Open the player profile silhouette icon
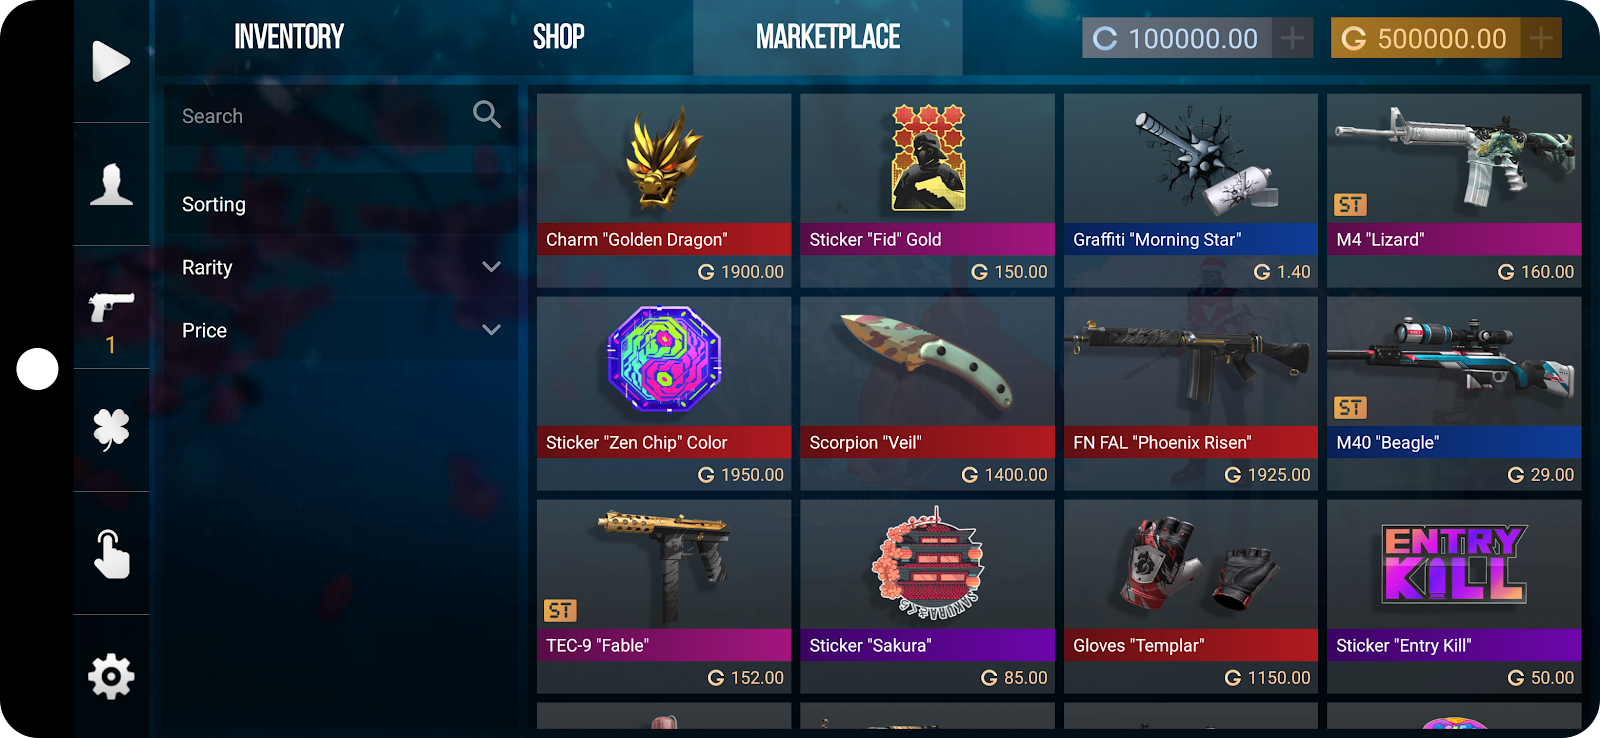 click(111, 184)
